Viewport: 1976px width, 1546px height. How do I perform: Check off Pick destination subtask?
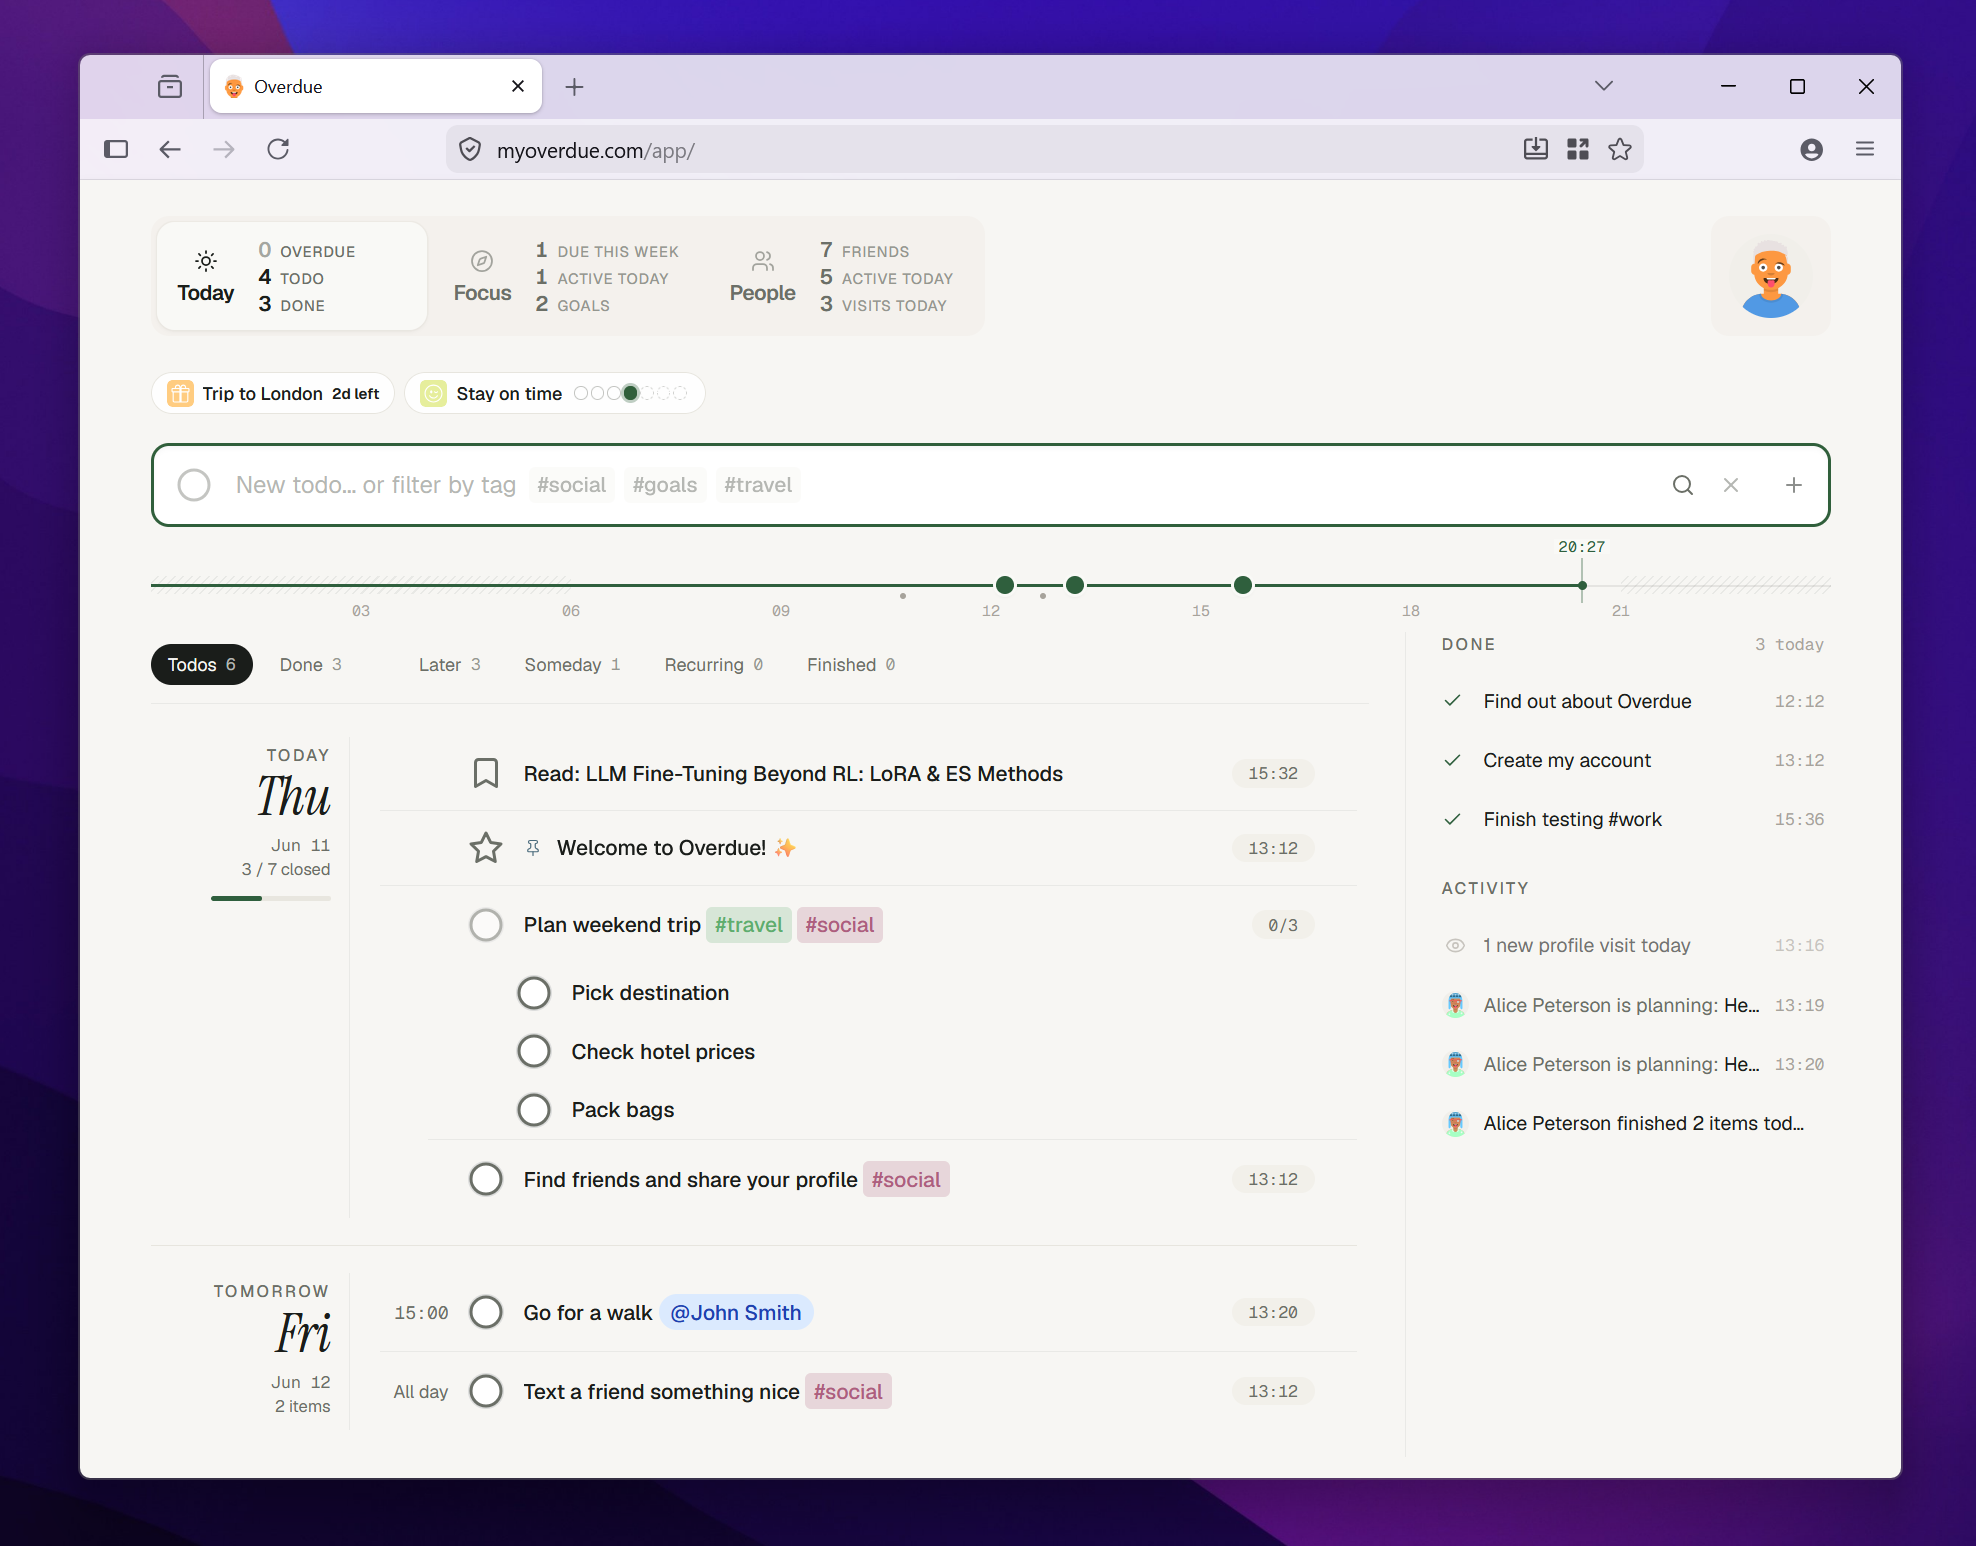tap(534, 993)
